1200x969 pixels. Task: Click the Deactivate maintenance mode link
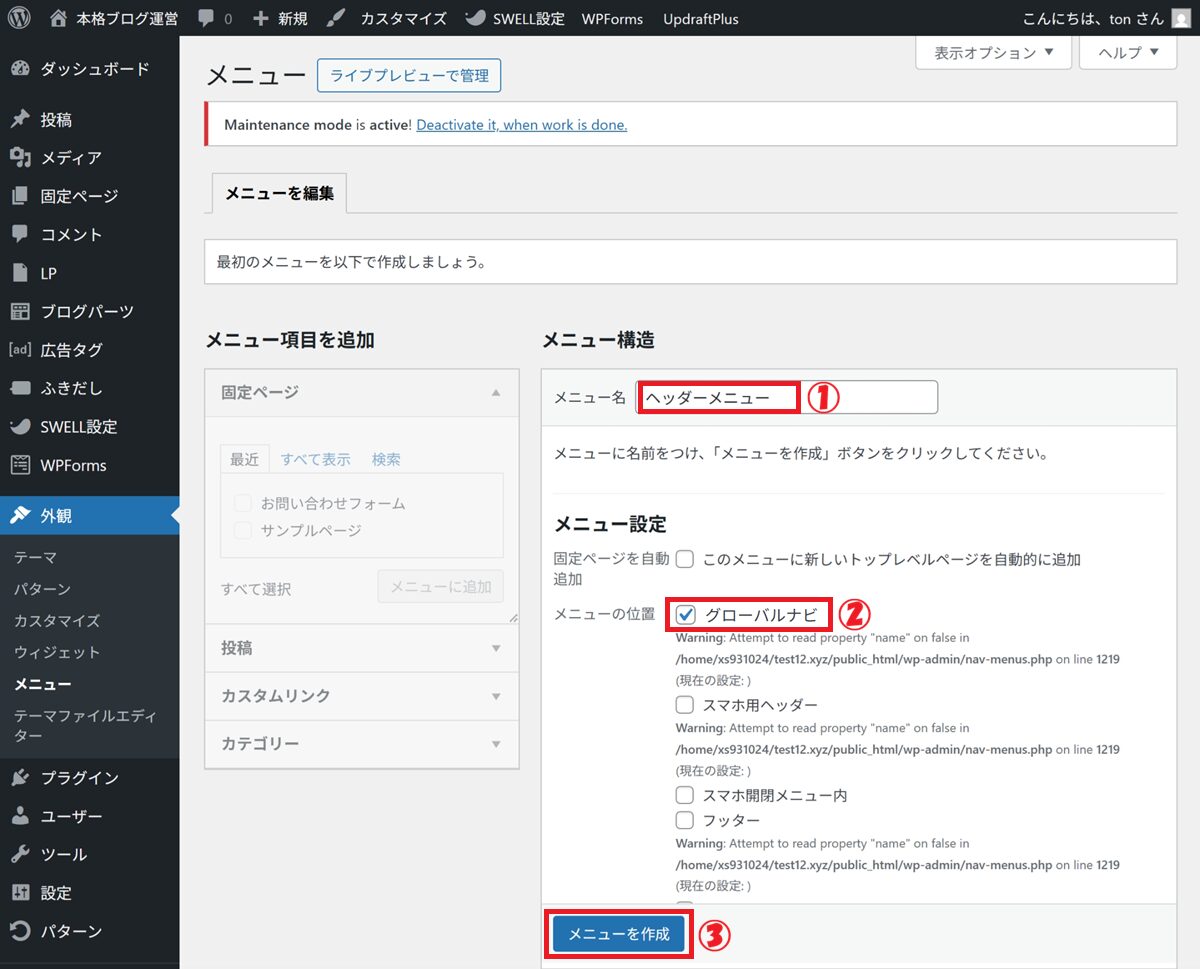[521, 125]
